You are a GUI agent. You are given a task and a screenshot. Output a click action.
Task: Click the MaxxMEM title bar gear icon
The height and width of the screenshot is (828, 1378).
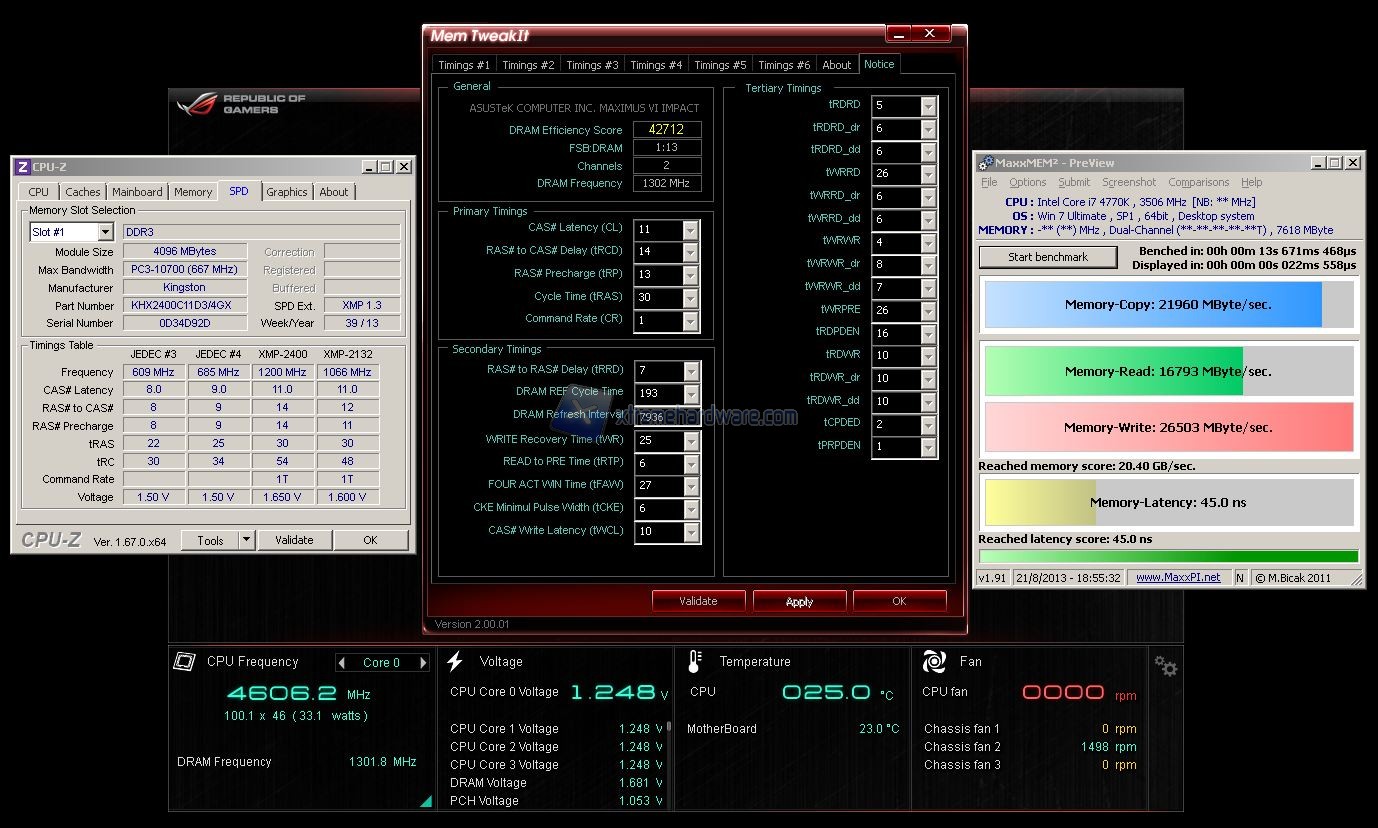(x=986, y=163)
